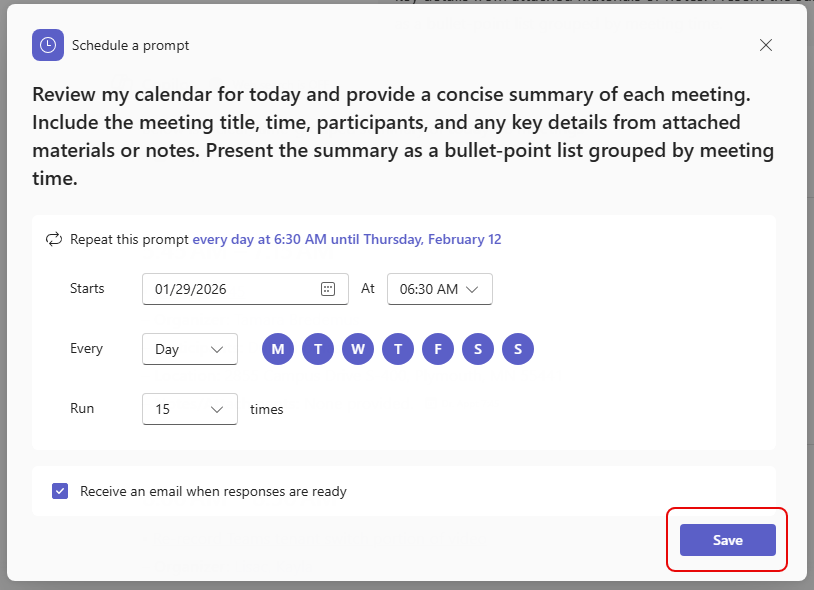Open the Every Day frequency dropdown
This screenshot has width=814, height=590.
190,349
